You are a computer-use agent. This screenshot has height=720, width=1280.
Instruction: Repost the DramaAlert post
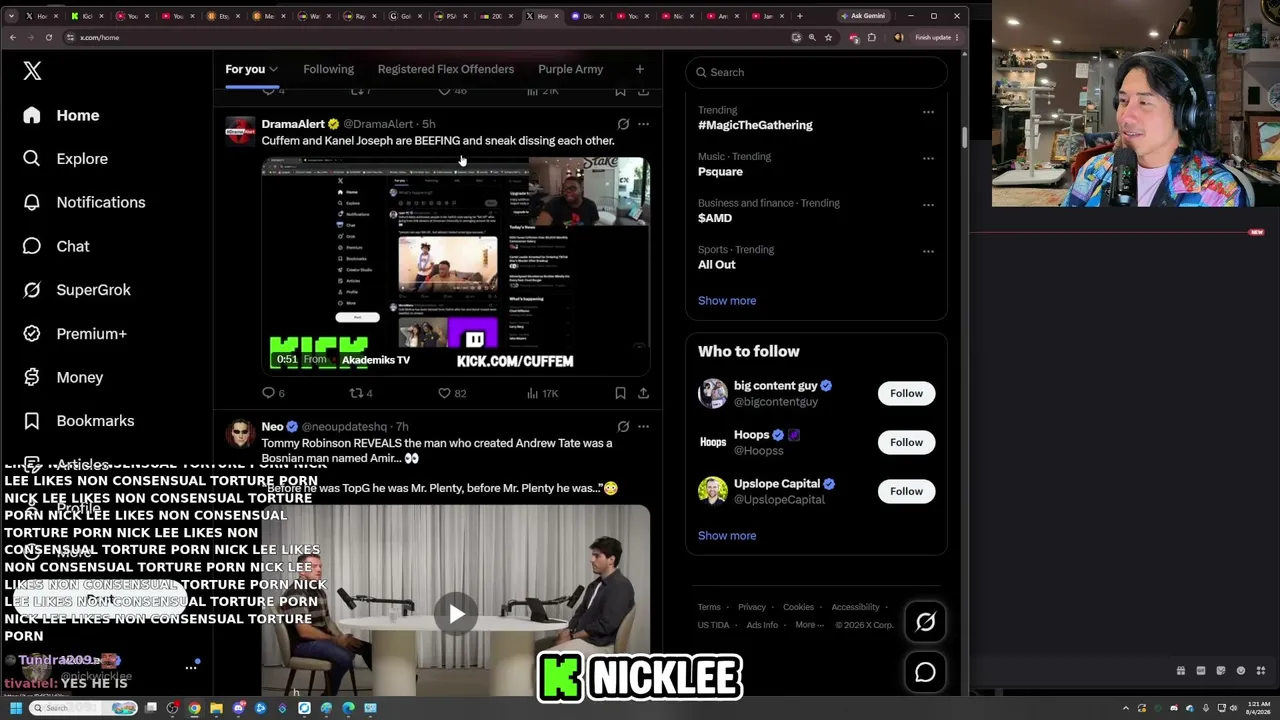coord(361,393)
